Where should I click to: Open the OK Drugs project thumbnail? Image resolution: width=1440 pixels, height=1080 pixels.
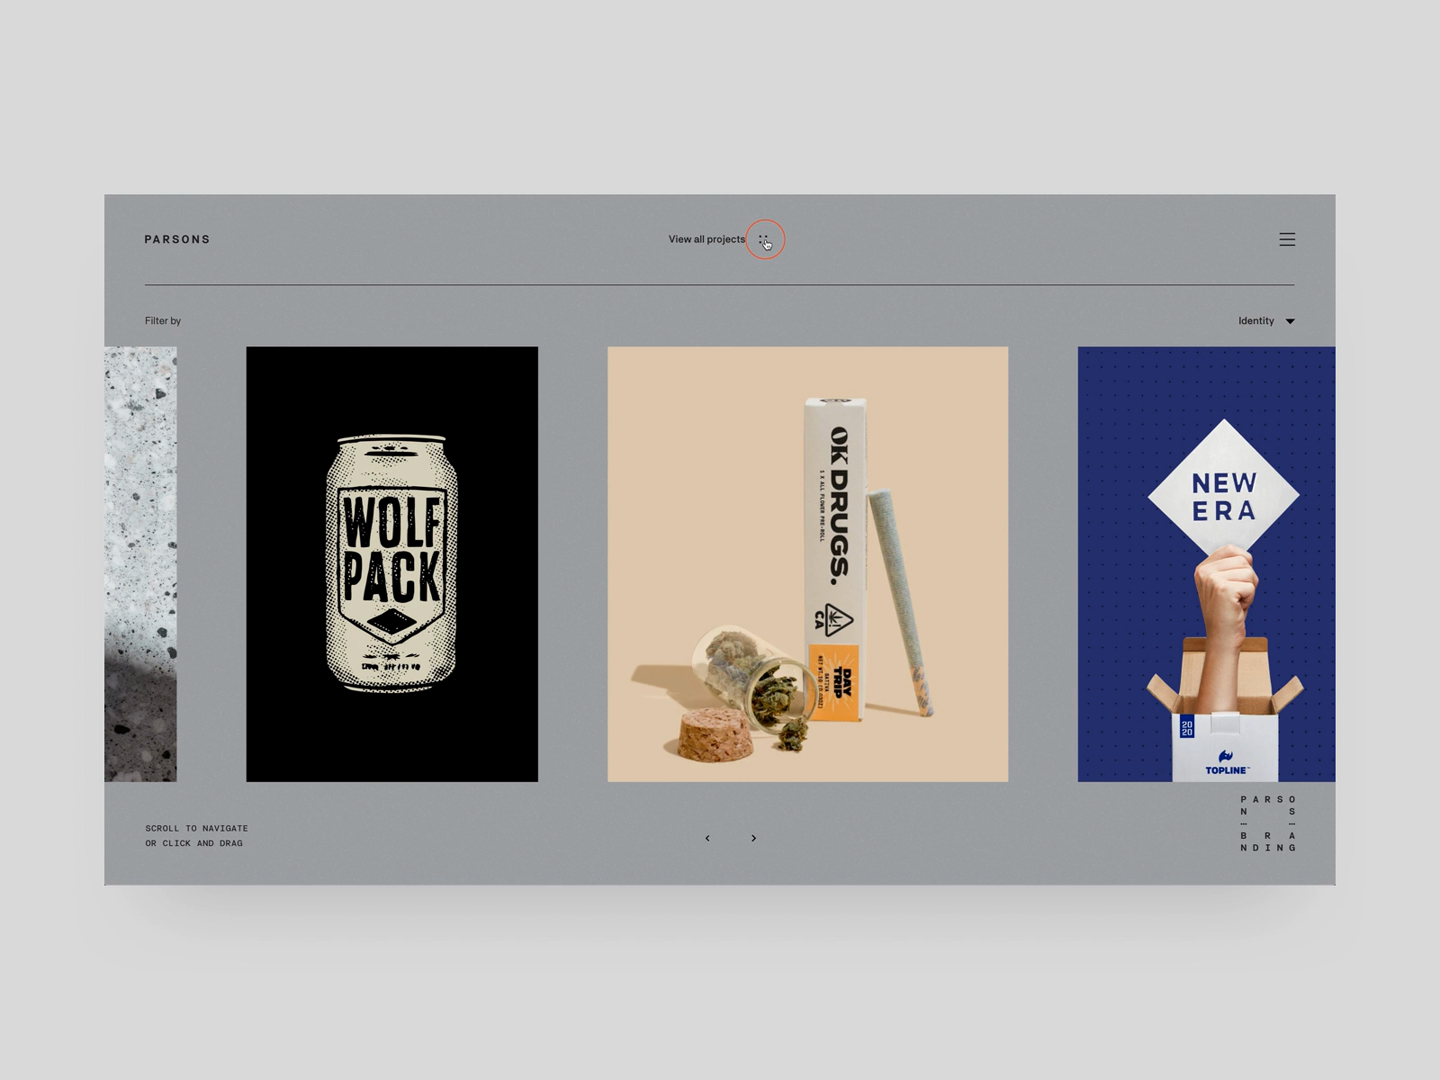click(808, 564)
